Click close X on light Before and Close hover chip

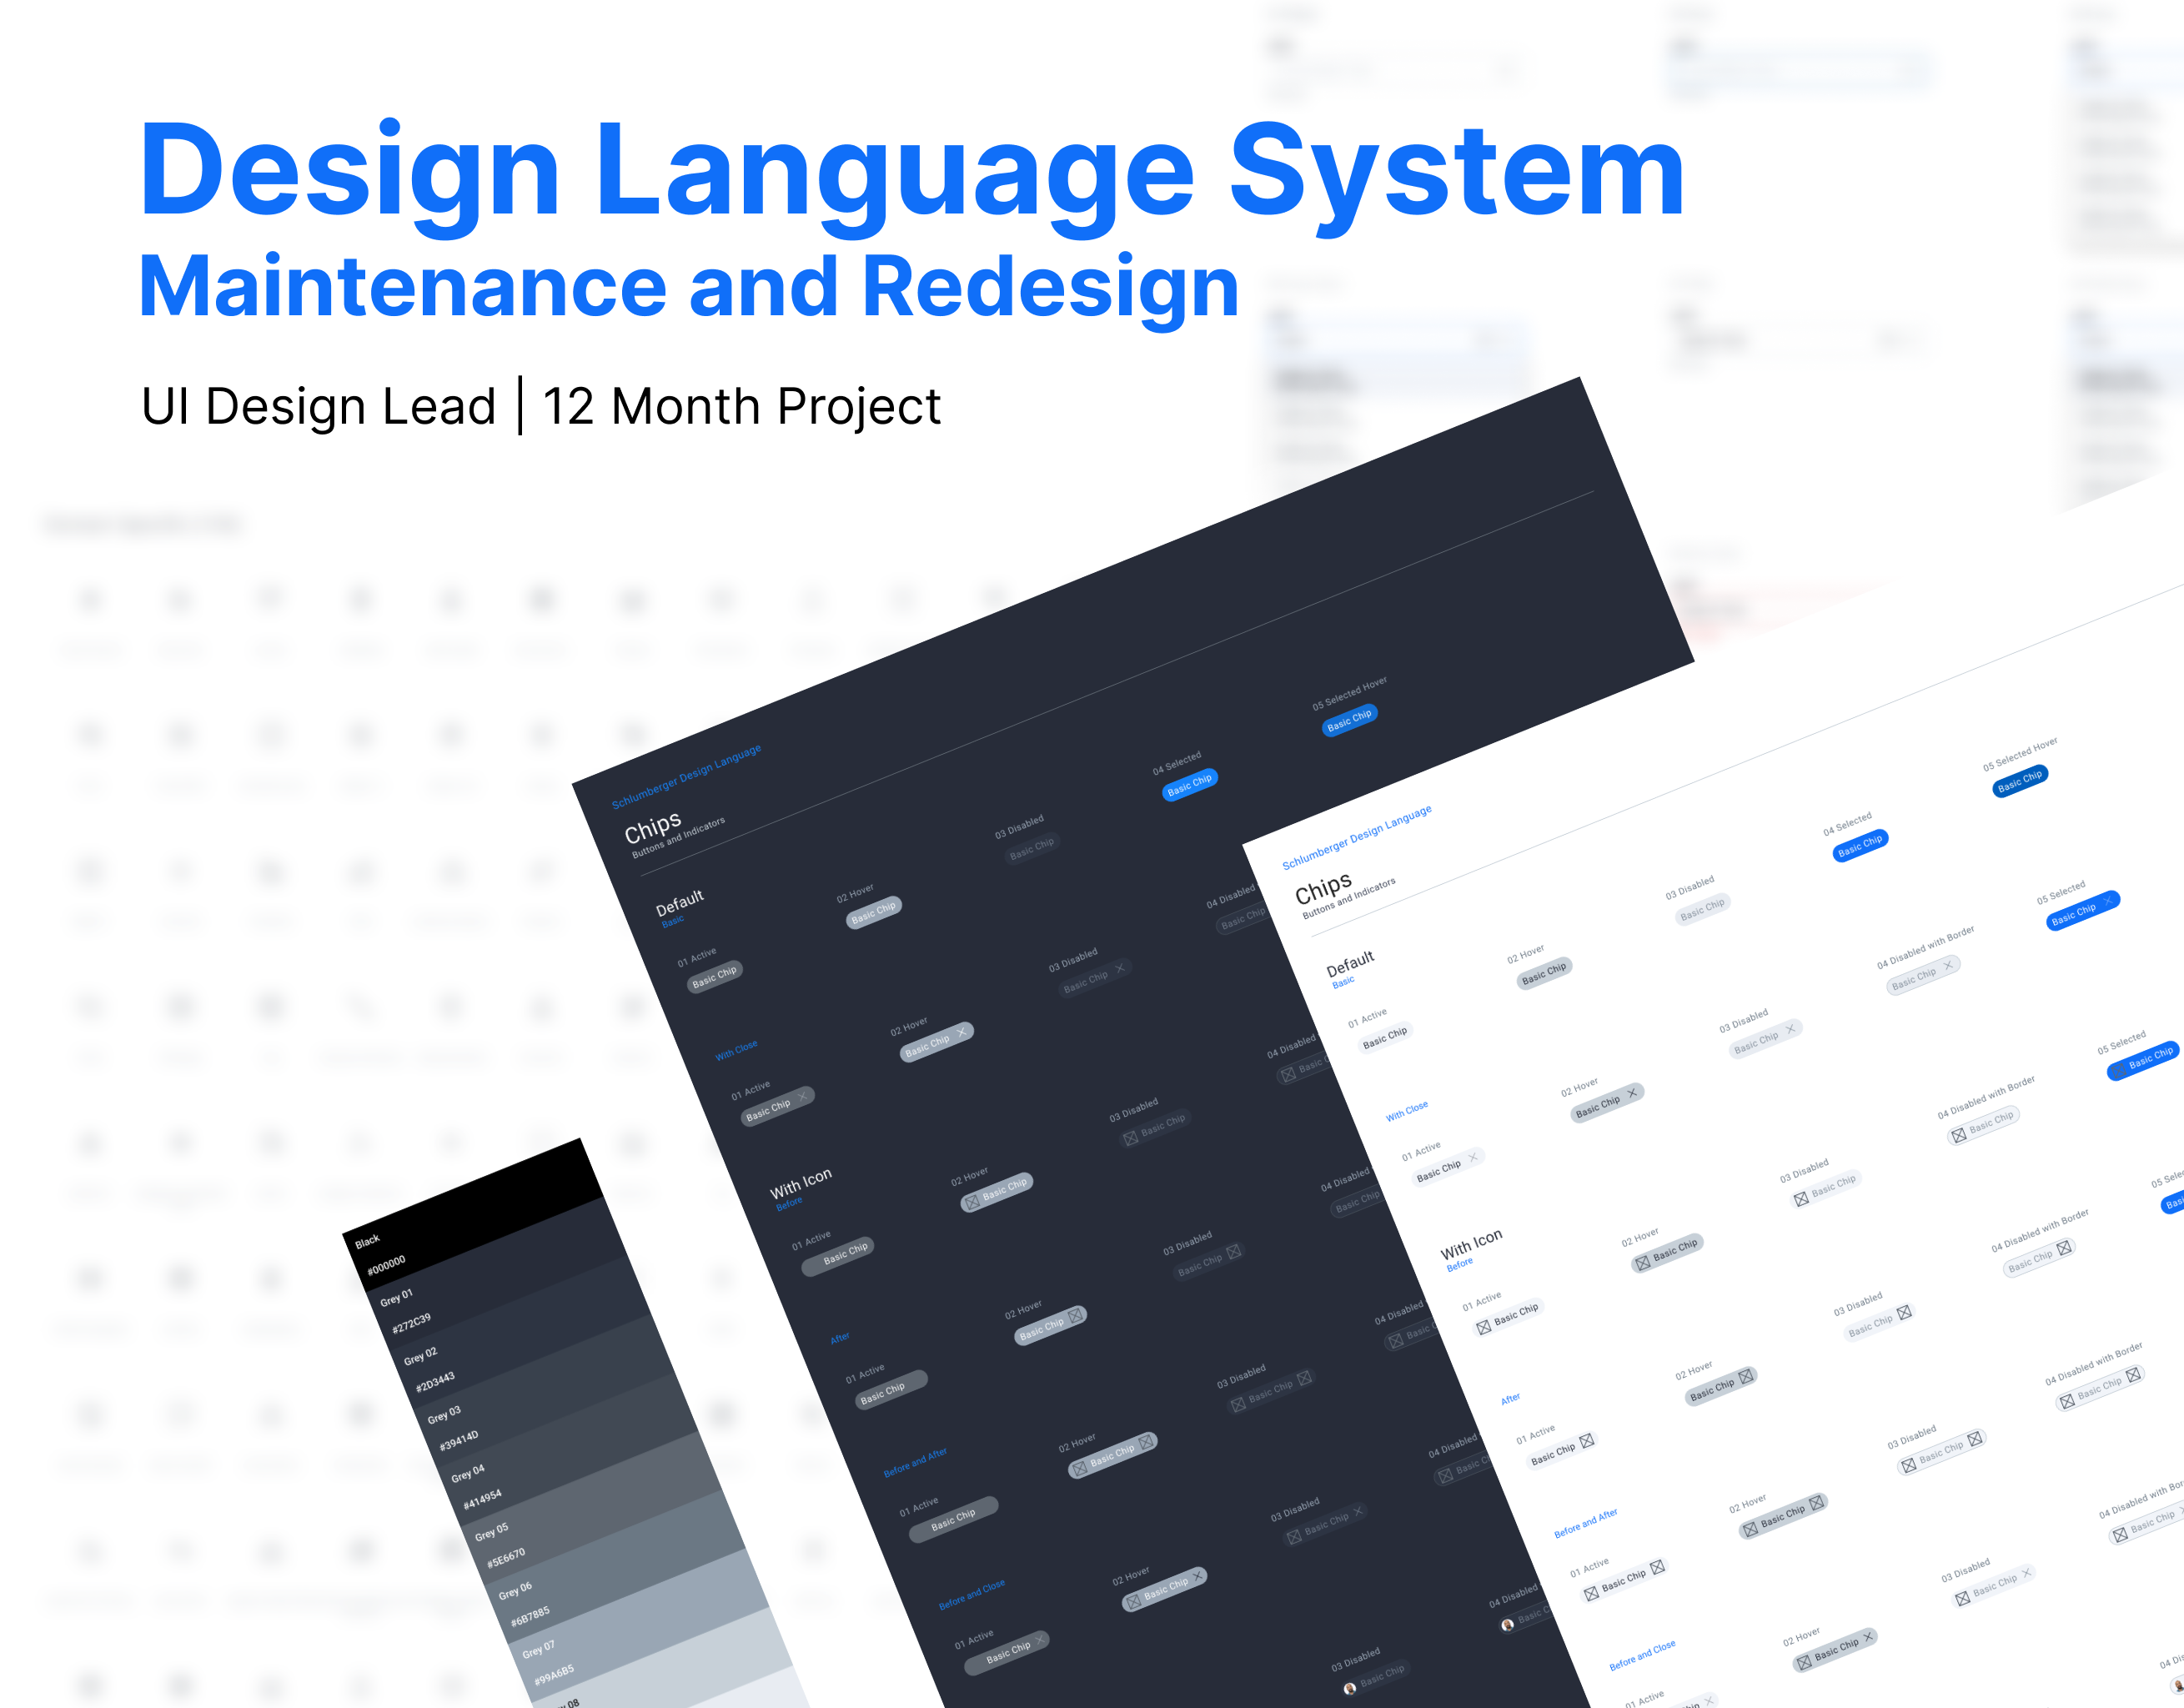(x=1868, y=1636)
